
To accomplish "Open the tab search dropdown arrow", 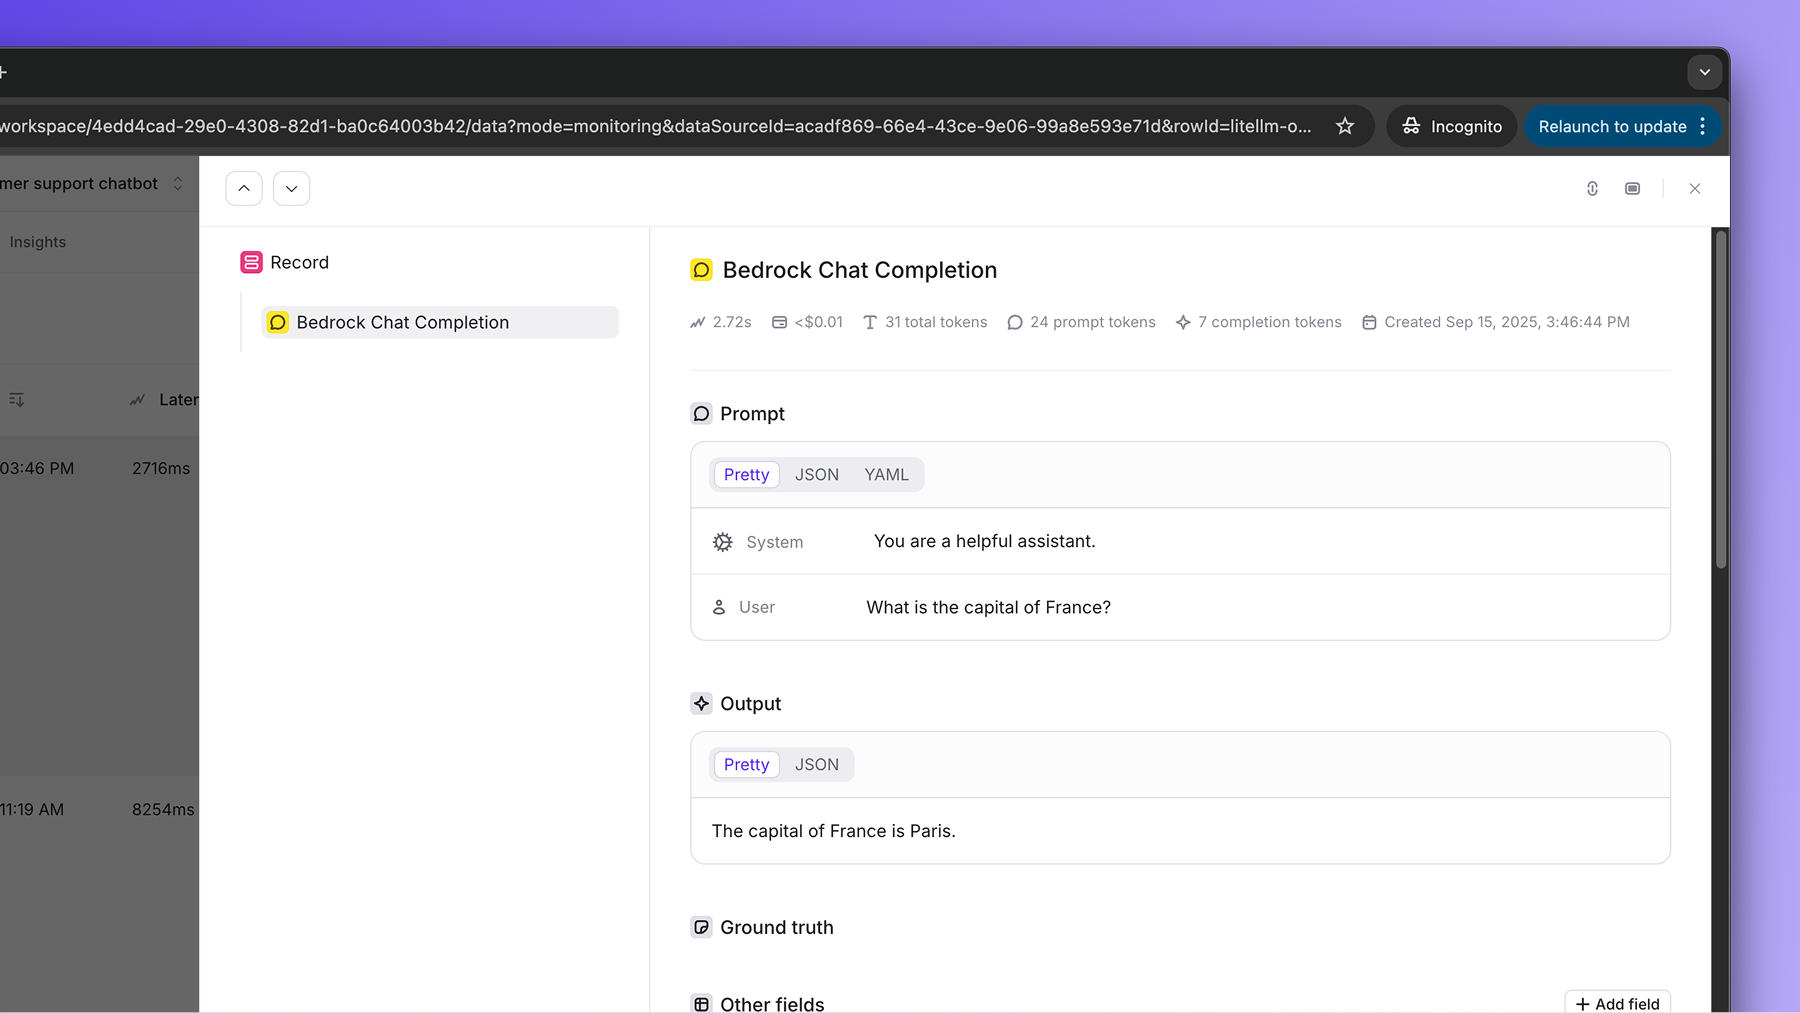I will tap(1705, 72).
